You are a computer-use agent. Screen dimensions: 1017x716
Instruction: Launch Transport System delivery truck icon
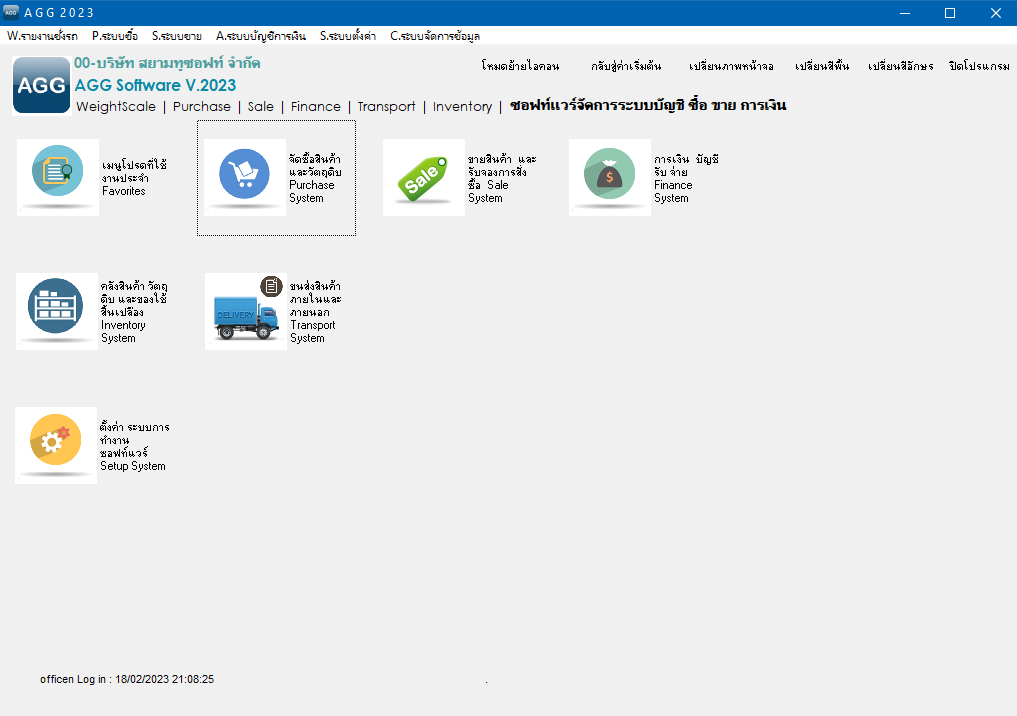(x=245, y=311)
